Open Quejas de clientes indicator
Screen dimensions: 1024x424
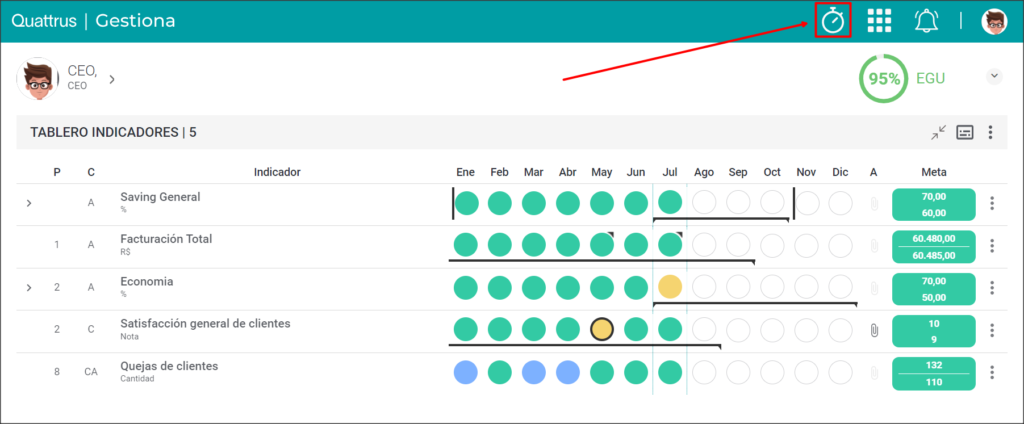169,366
